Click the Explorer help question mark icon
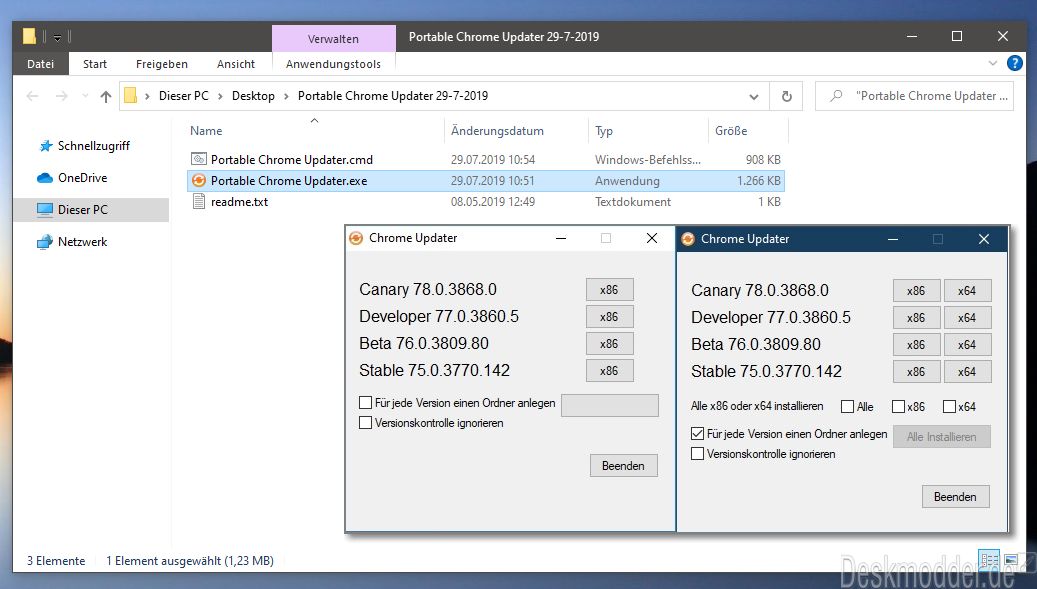Image resolution: width=1037 pixels, height=589 pixels. [x=1015, y=63]
